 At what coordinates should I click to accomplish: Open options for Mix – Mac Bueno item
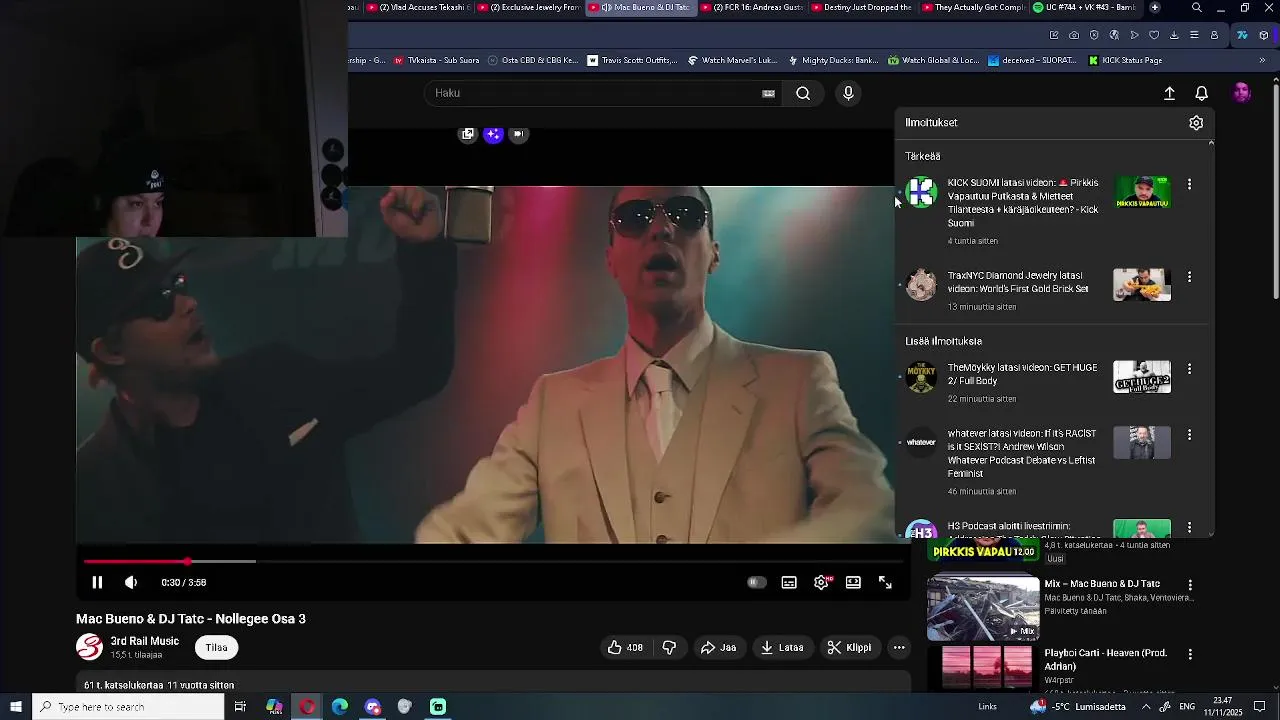tap(1190, 585)
